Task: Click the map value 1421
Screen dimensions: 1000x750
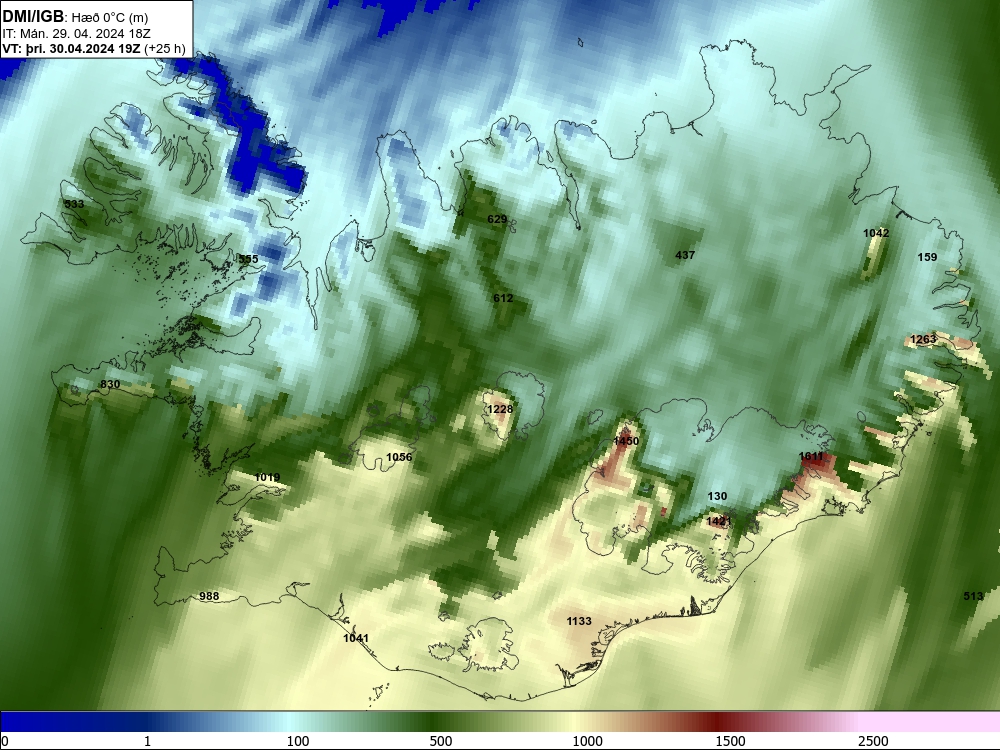Action: [x=719, y=522]
